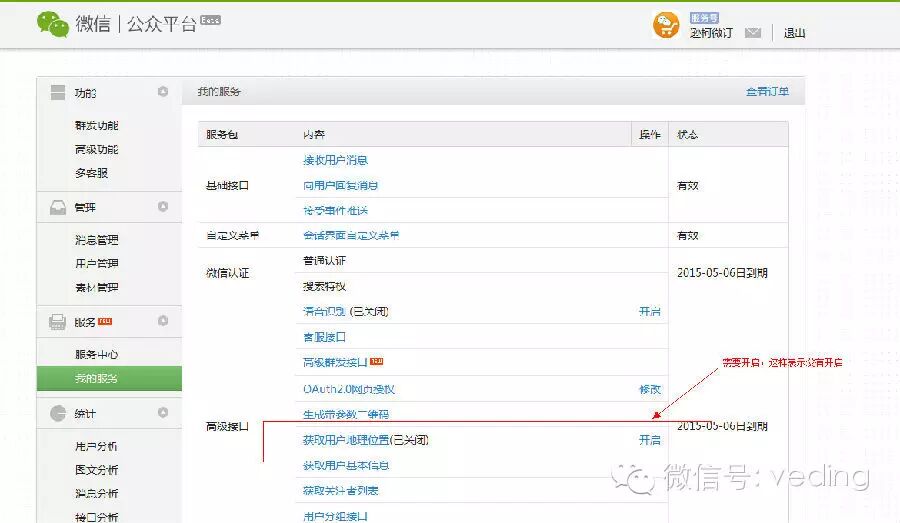This screenshot has height=523, width=900.
Task: Click the account name beside the avatar
Action: pyautogui.click(x=711, y=33)
